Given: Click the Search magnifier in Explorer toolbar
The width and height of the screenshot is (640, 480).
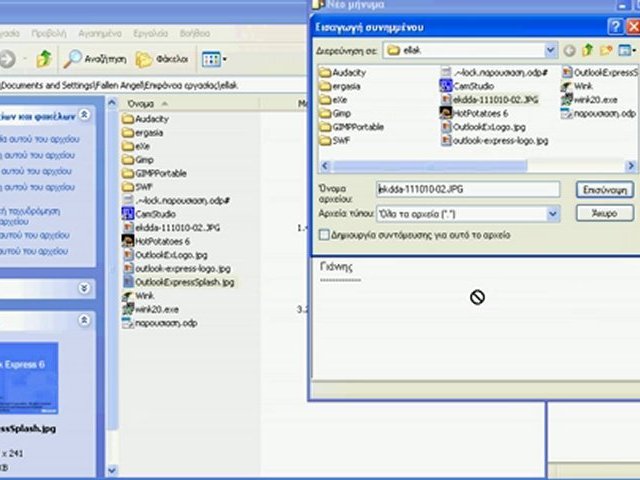Looking at the screenshot, I should coord(73,59).
